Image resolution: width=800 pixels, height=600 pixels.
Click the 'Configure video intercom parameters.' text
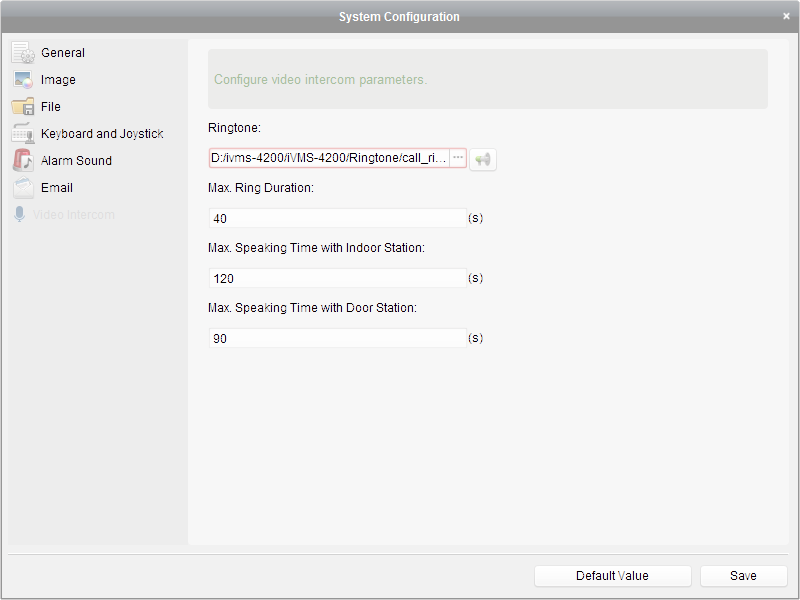320,80
